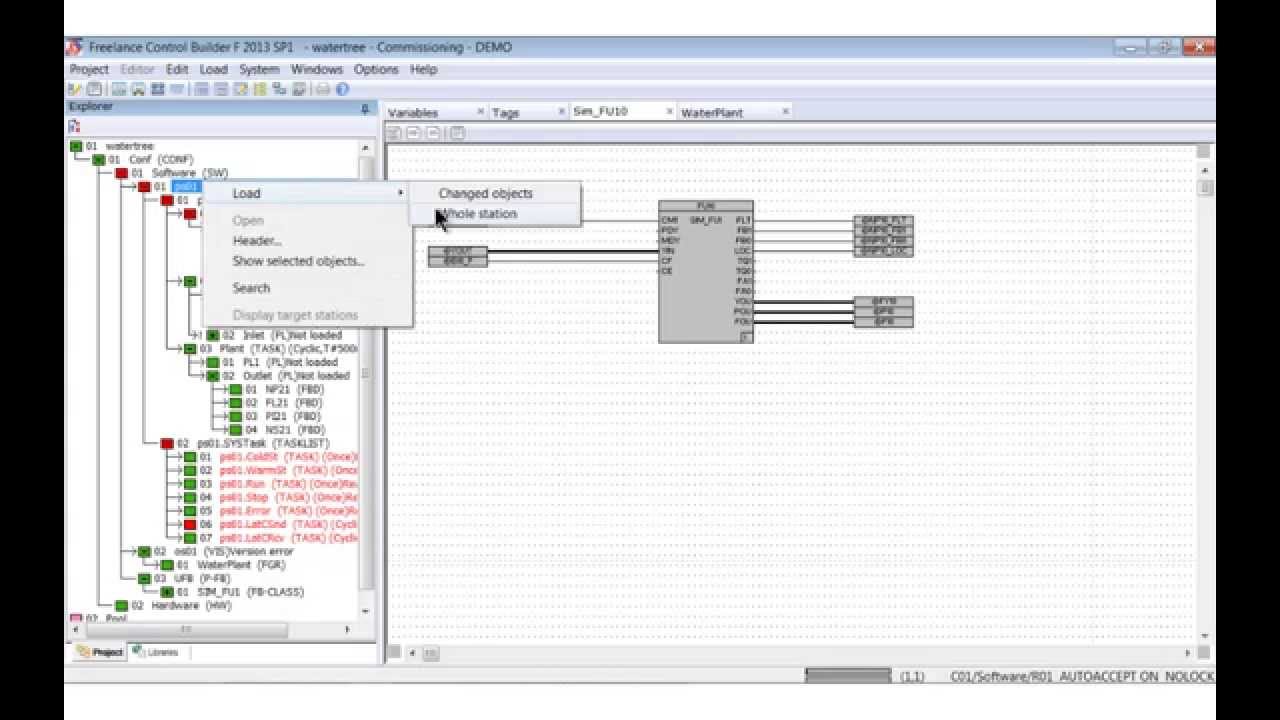Collapse the red Software (SW) node

point(121,173)
